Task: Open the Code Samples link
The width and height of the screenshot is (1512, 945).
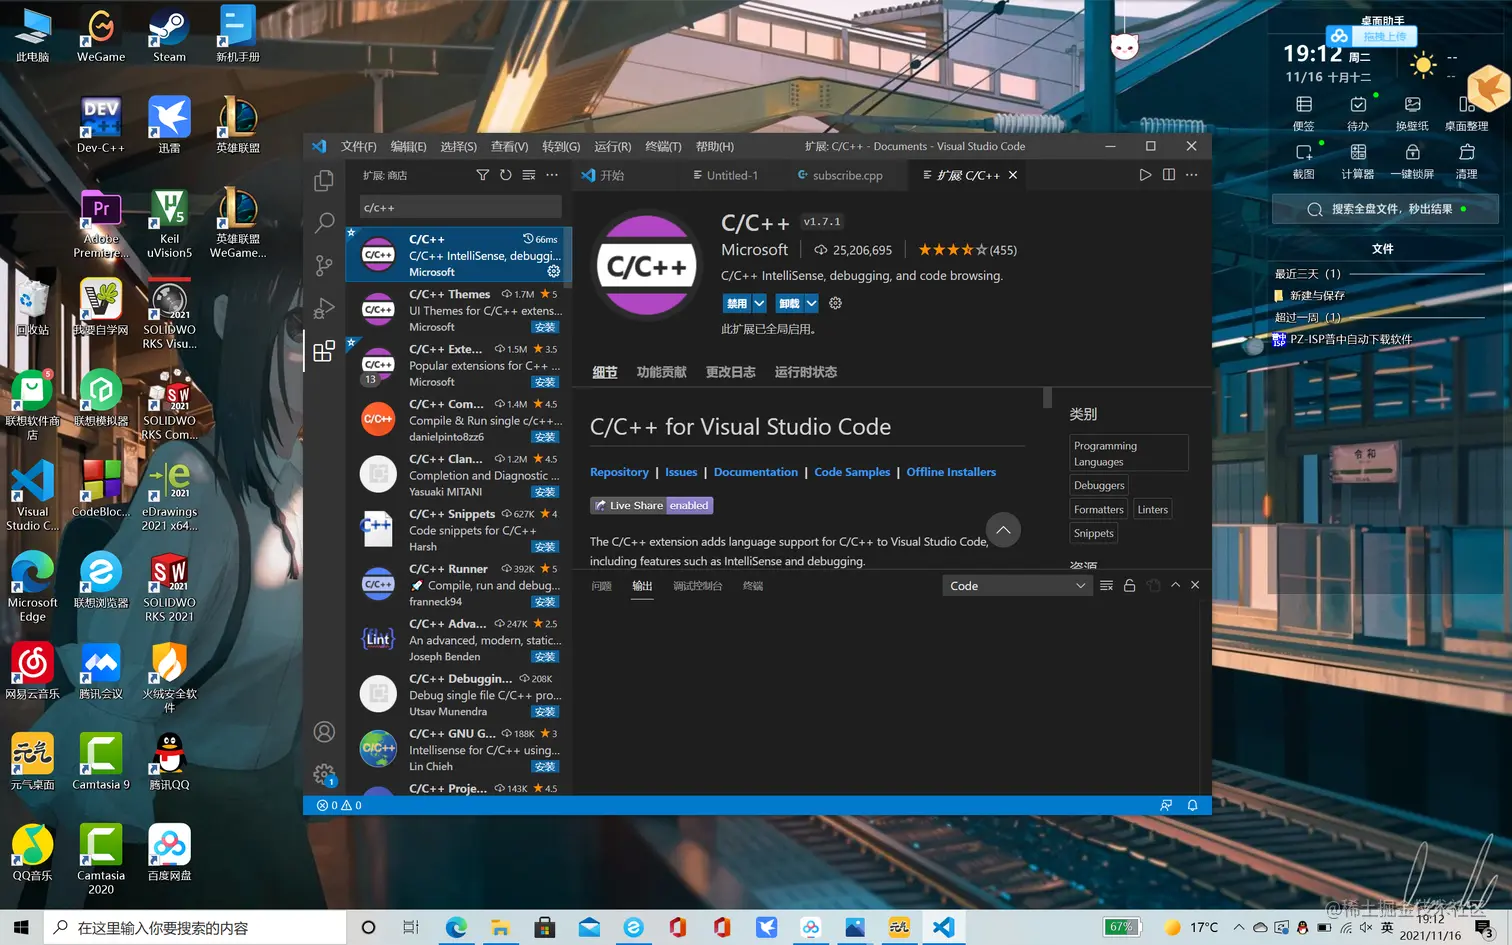Action: click(x=852, y=472)
